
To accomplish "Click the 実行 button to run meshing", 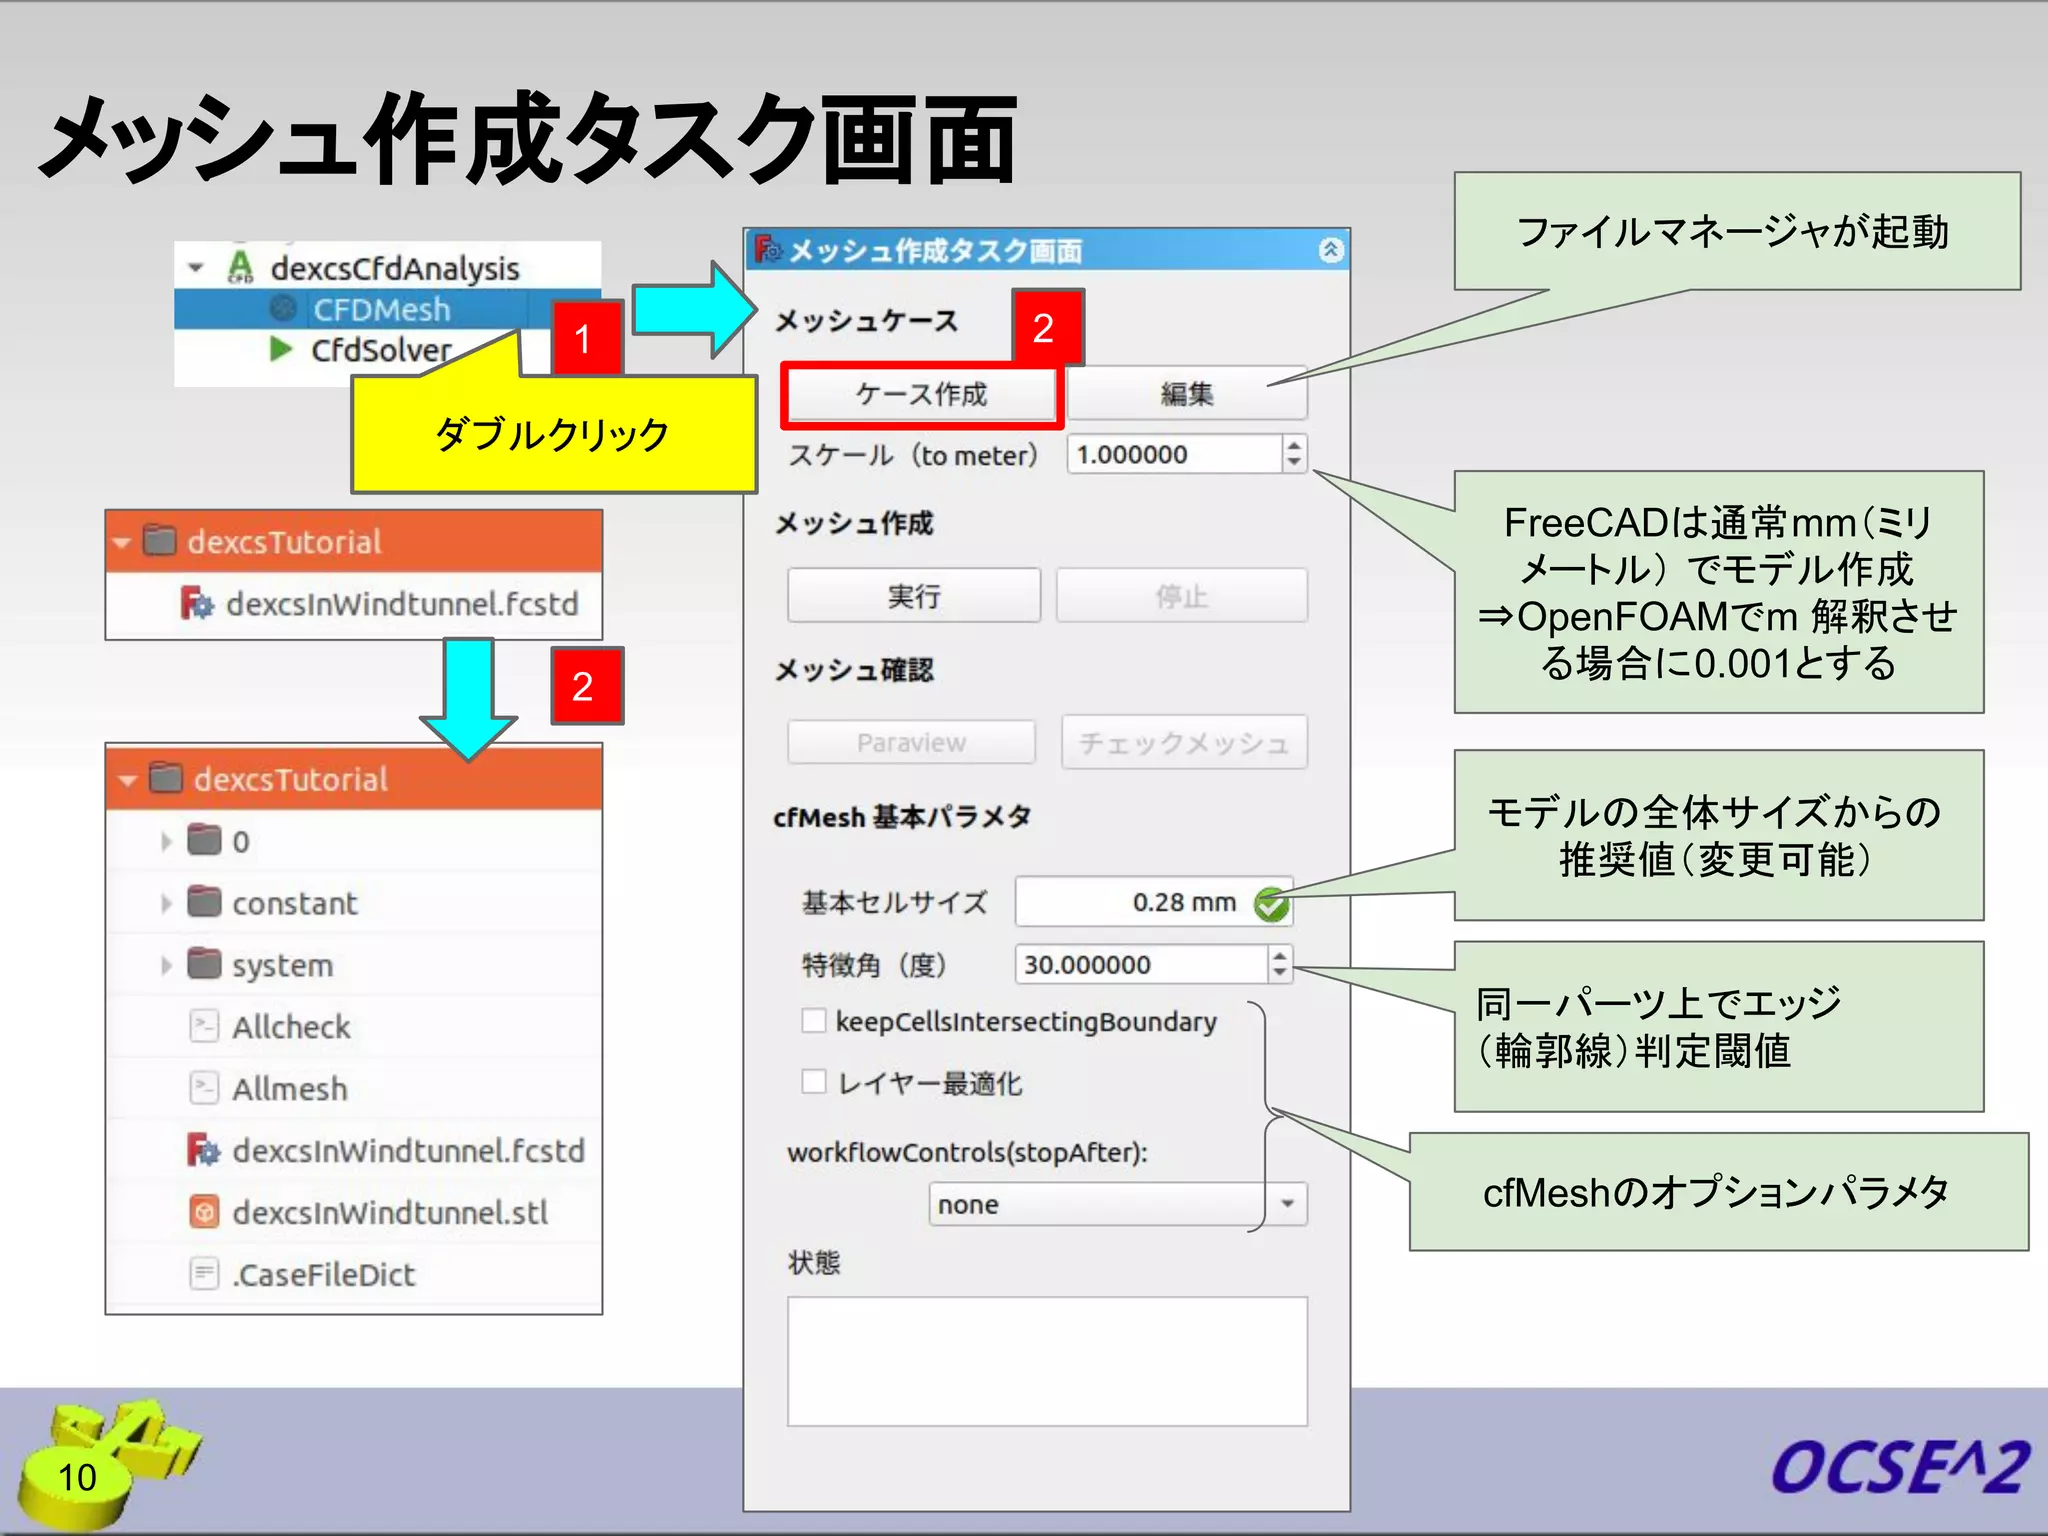I will (913, 596).
